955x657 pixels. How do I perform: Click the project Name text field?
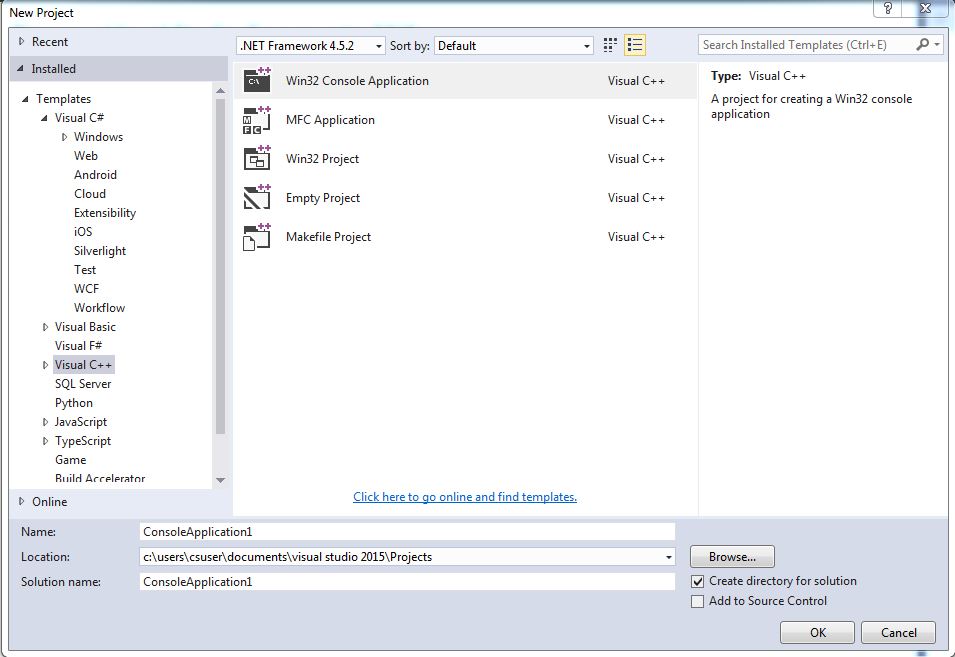click(x=407, y=532)
